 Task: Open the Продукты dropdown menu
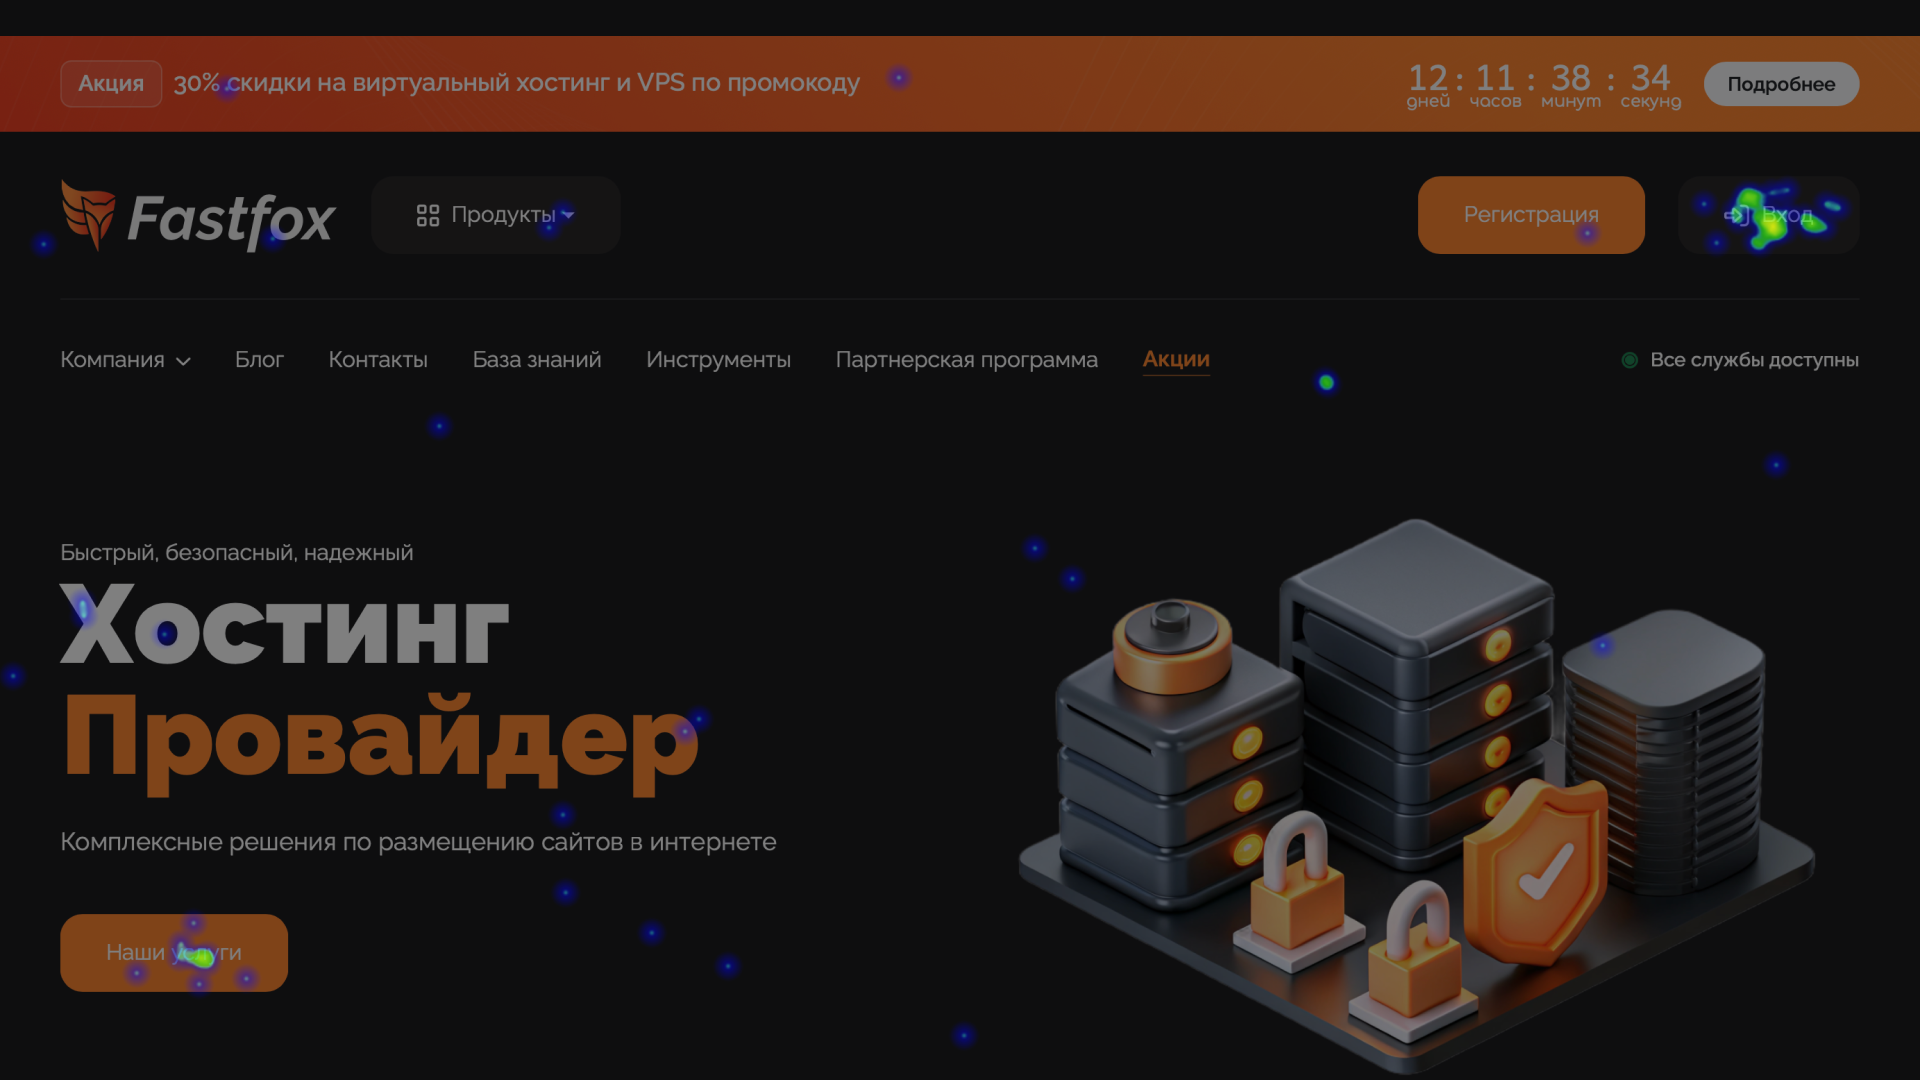point(496,215)
